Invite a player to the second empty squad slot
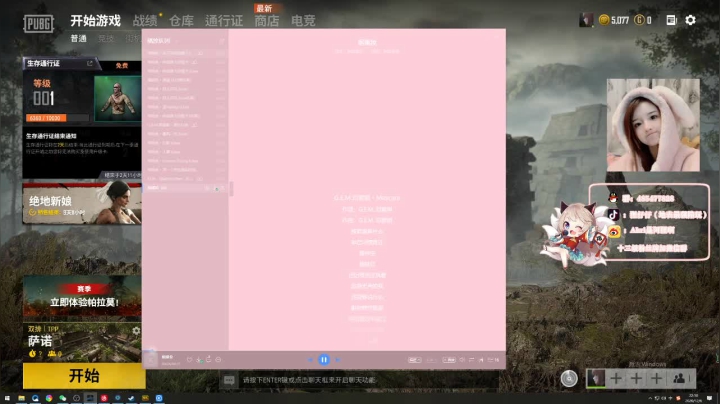This screenshot has height=404, width=720. (636, 379)
